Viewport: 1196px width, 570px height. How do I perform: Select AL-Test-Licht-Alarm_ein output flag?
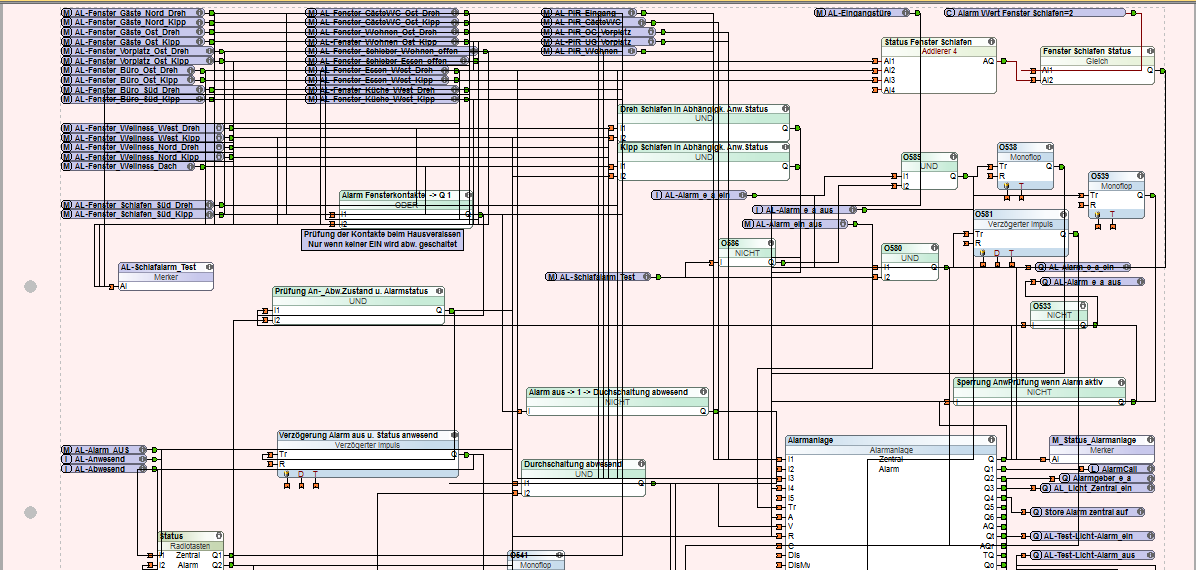tap(1092, 536)
